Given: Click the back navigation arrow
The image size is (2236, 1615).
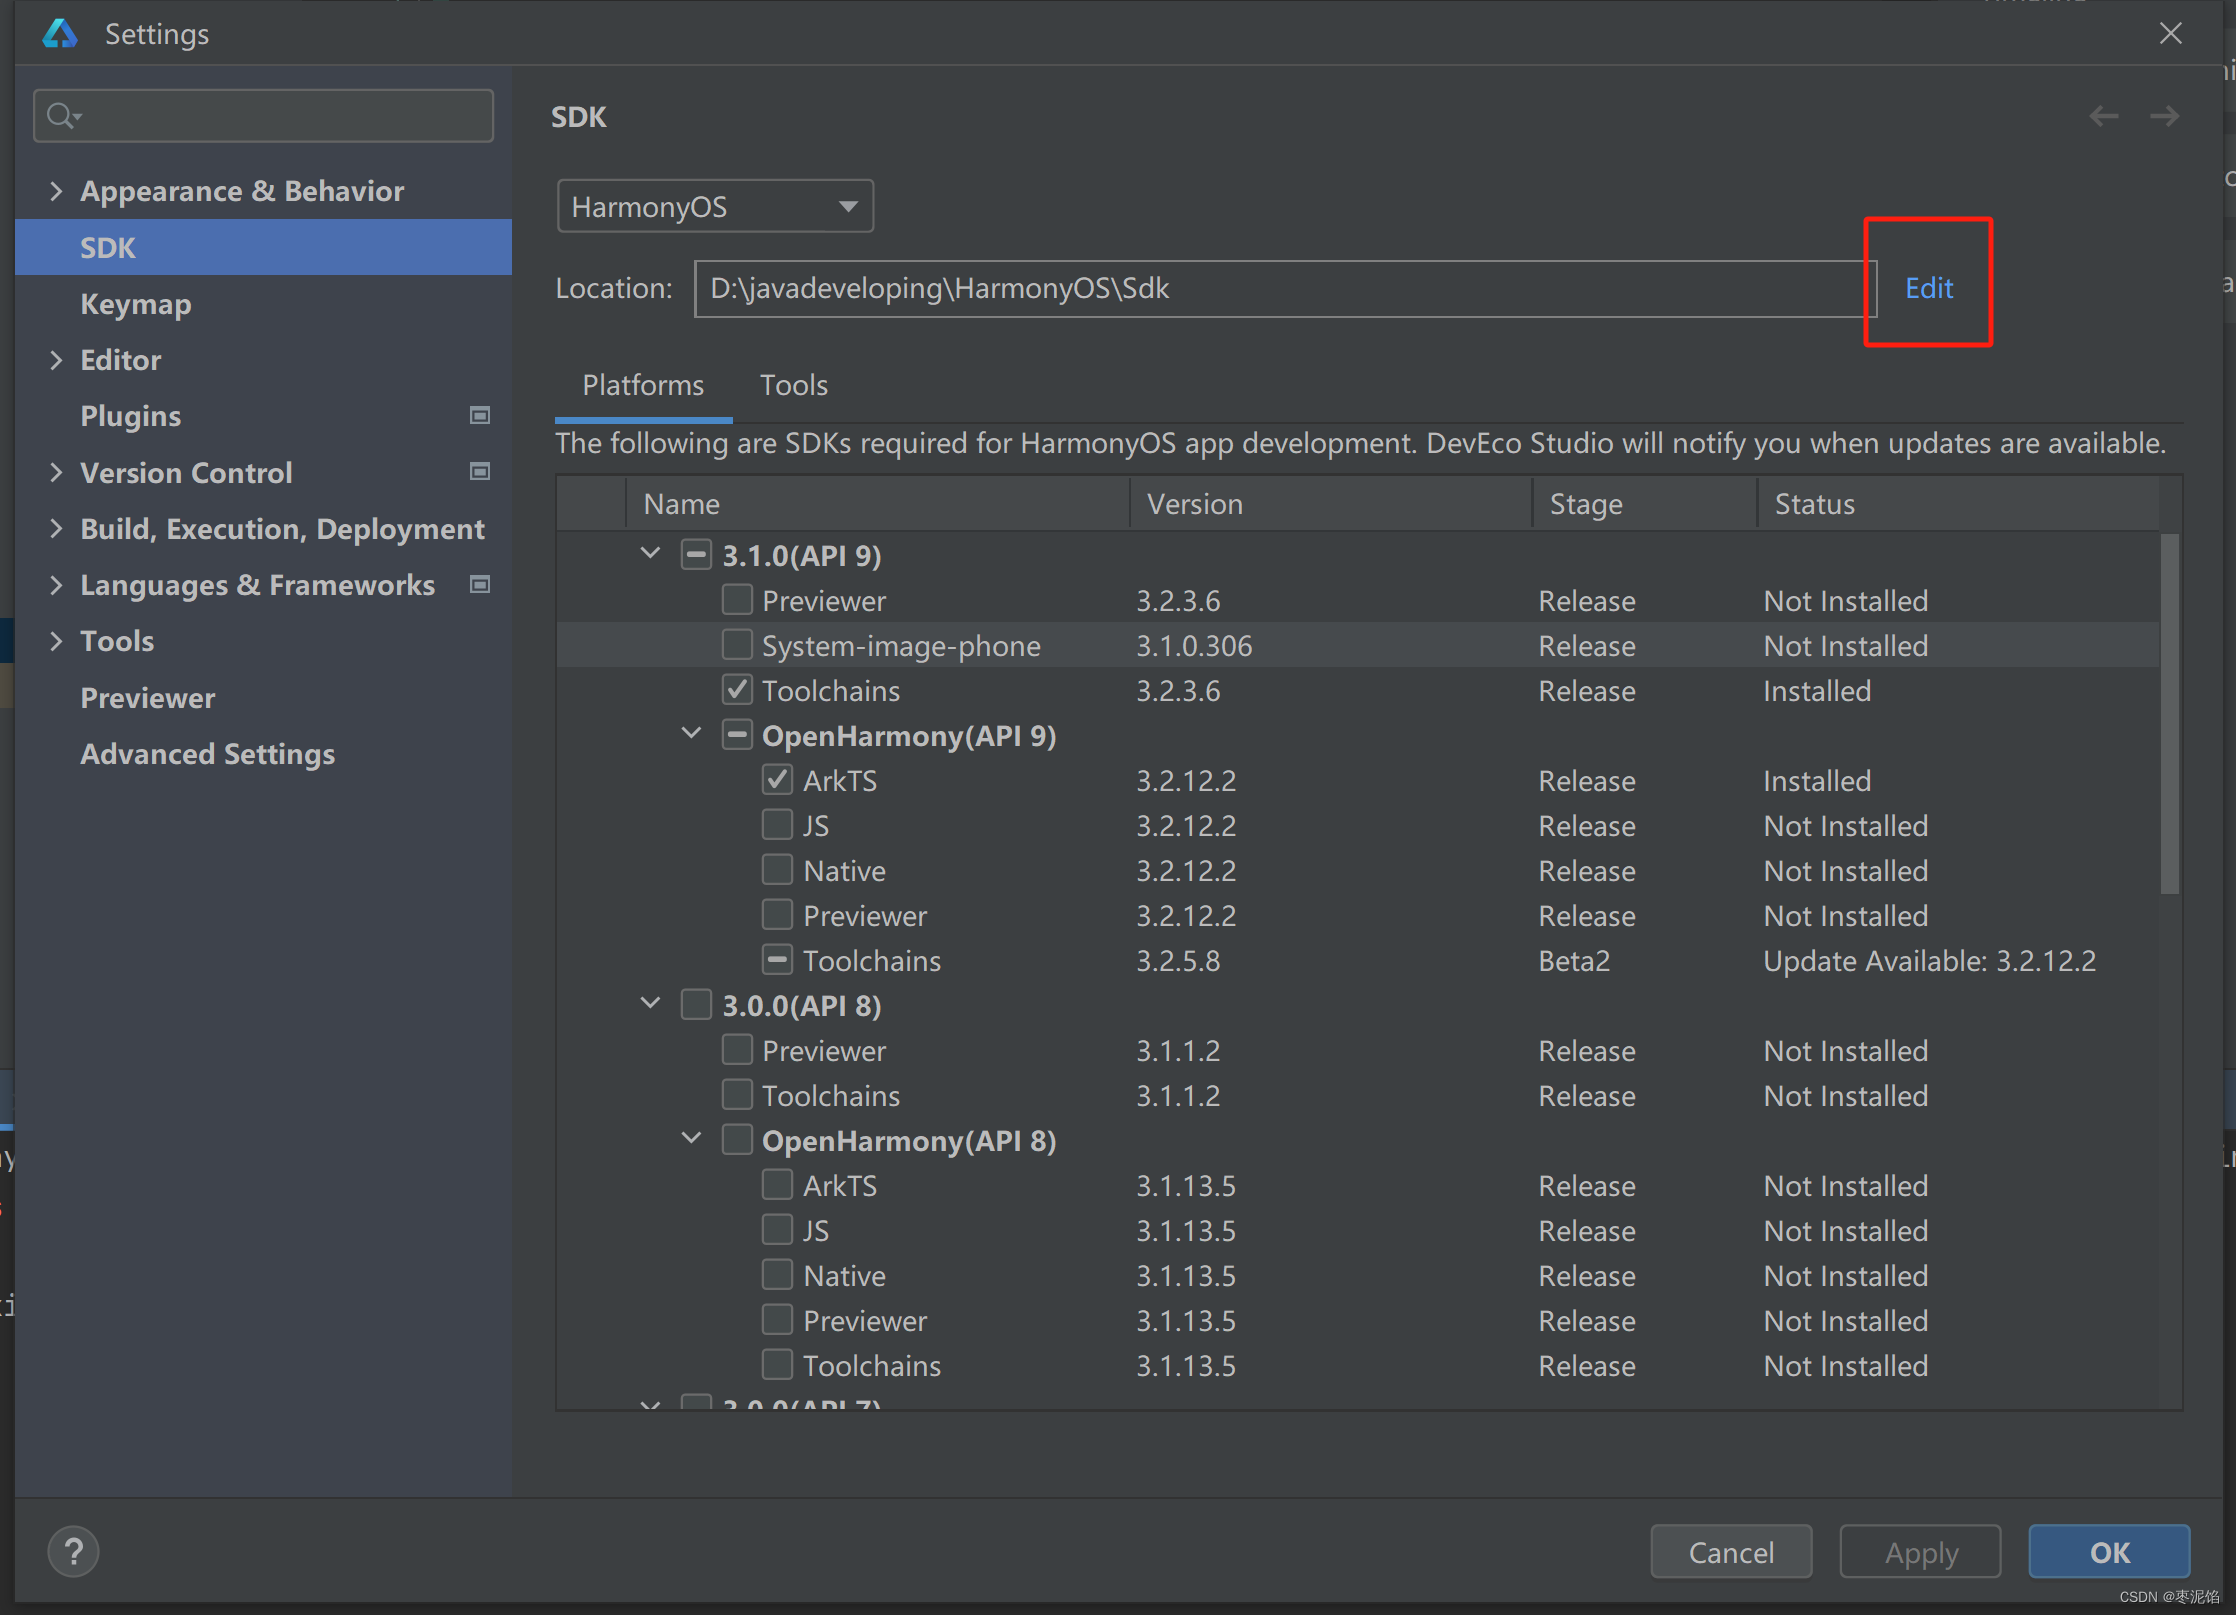Looking at the screenshot, I should (2104, 117).
